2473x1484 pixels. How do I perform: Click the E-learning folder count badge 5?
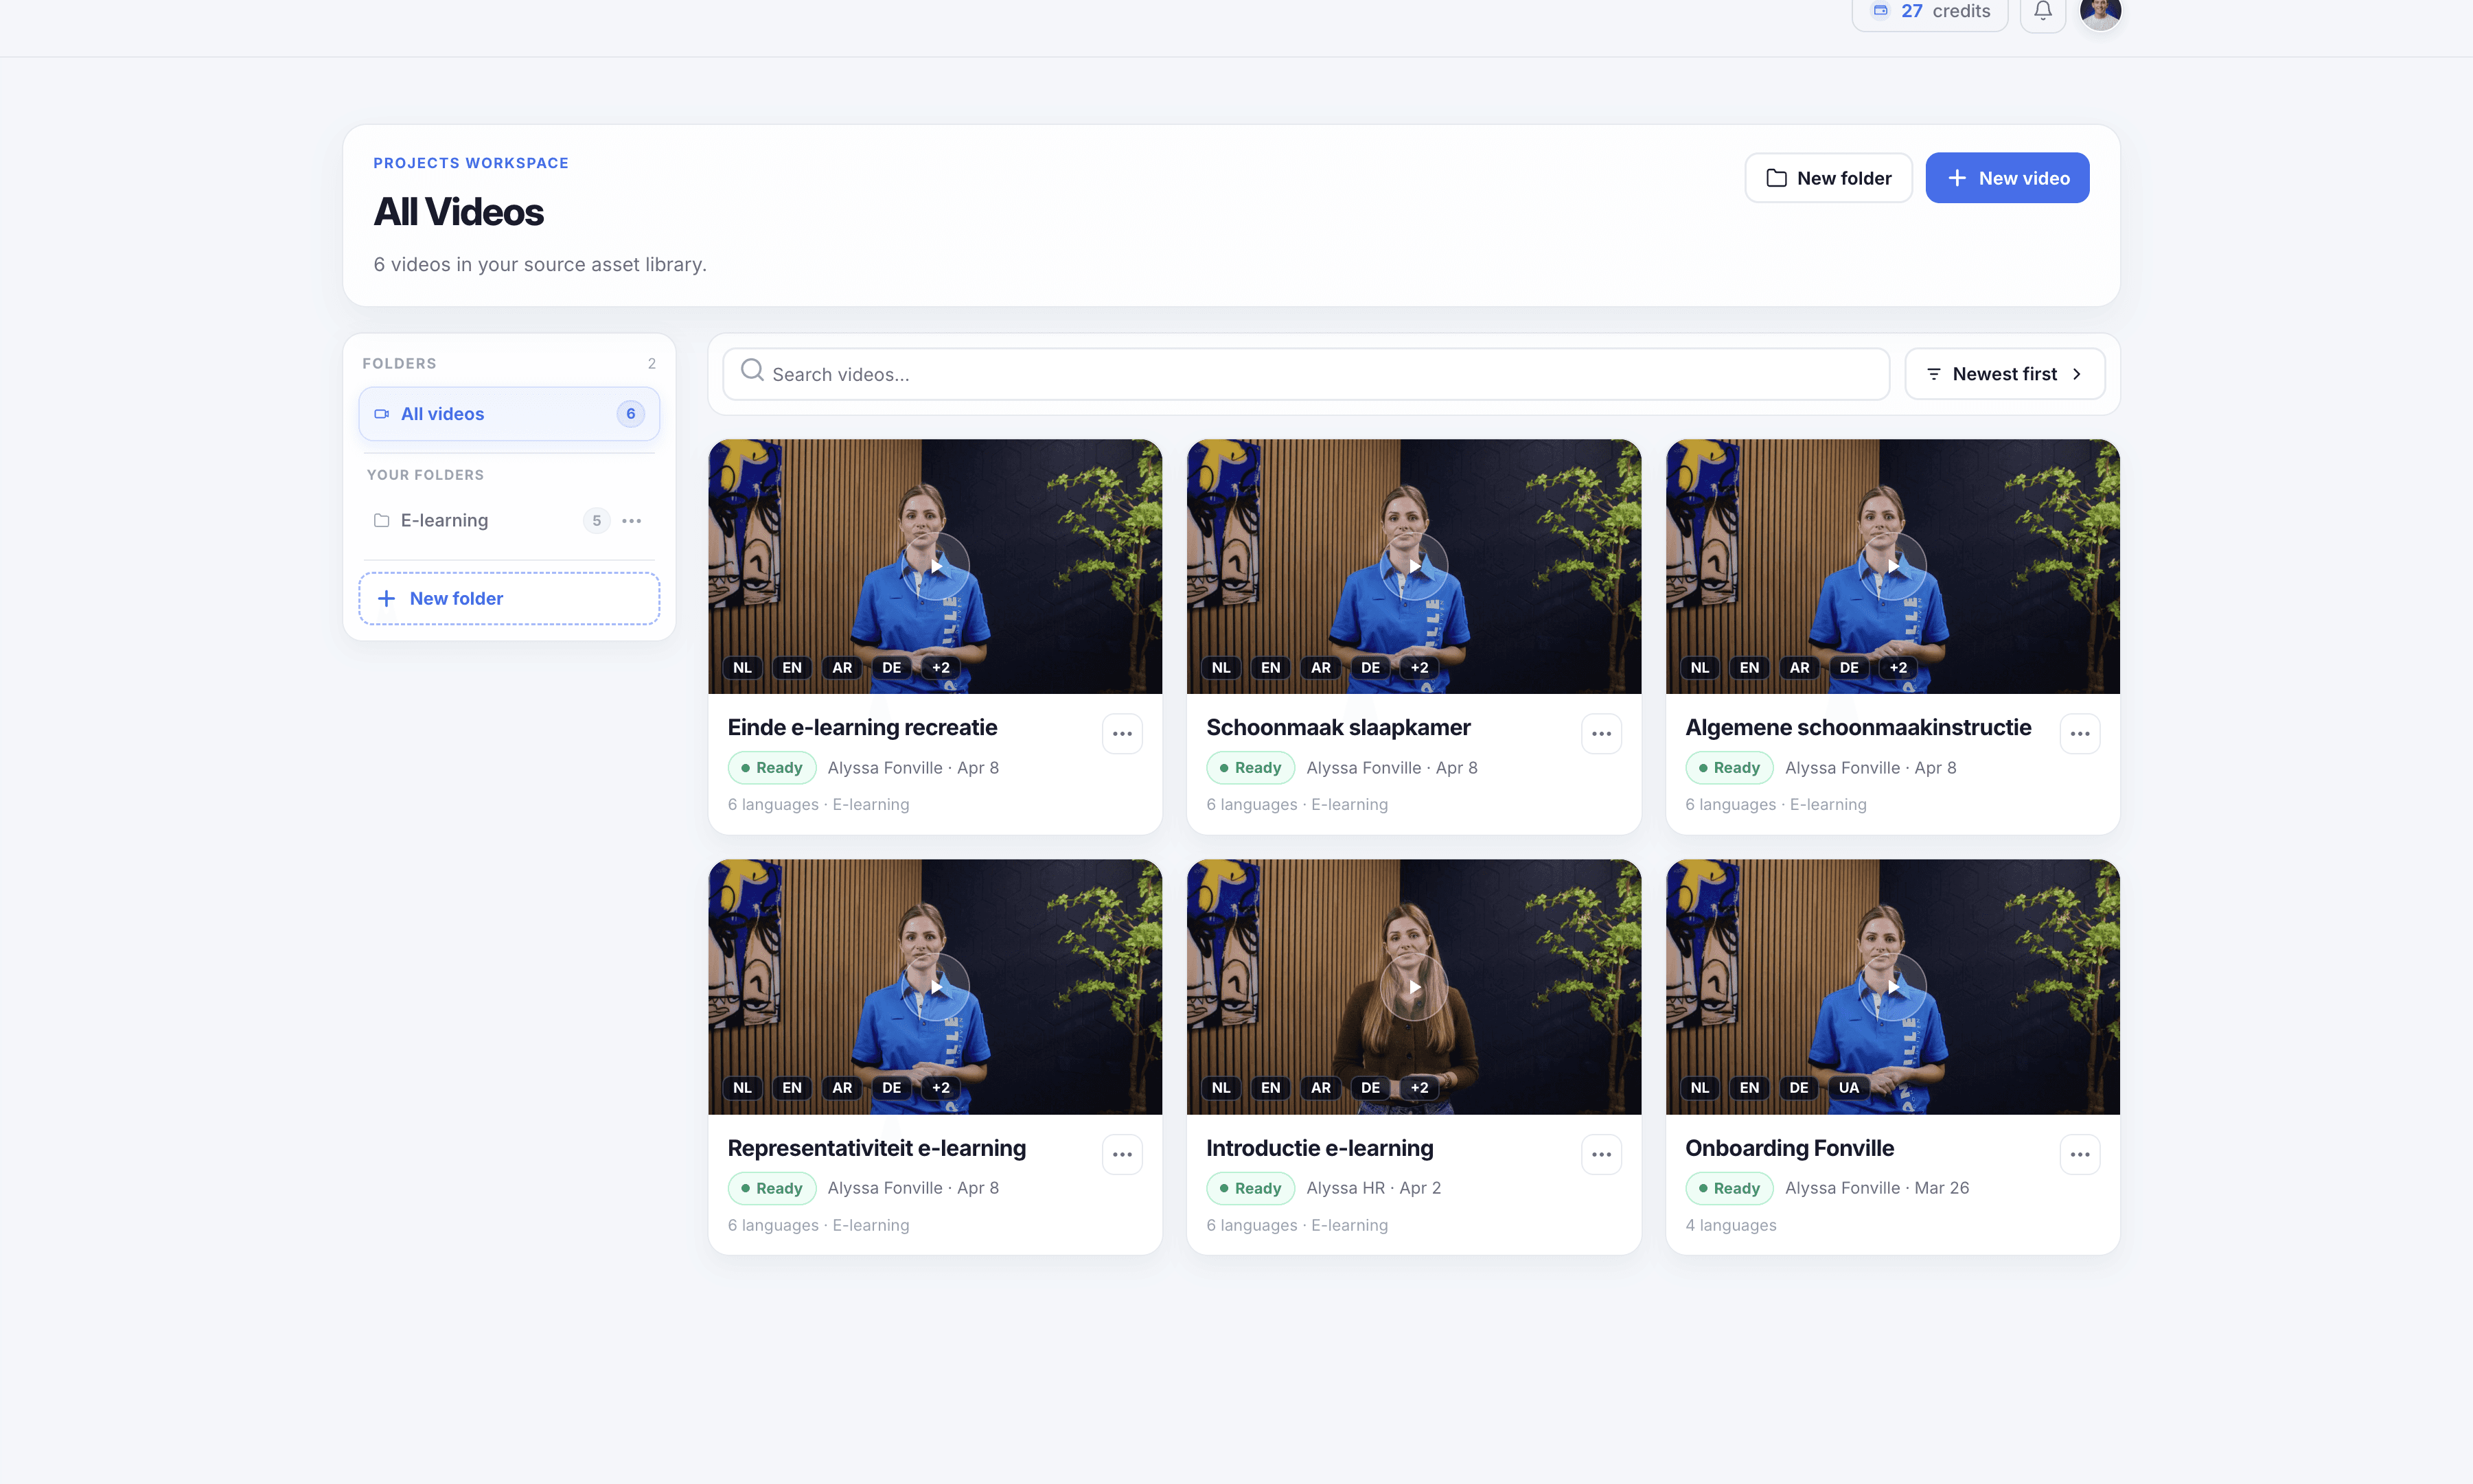(596, 520)
